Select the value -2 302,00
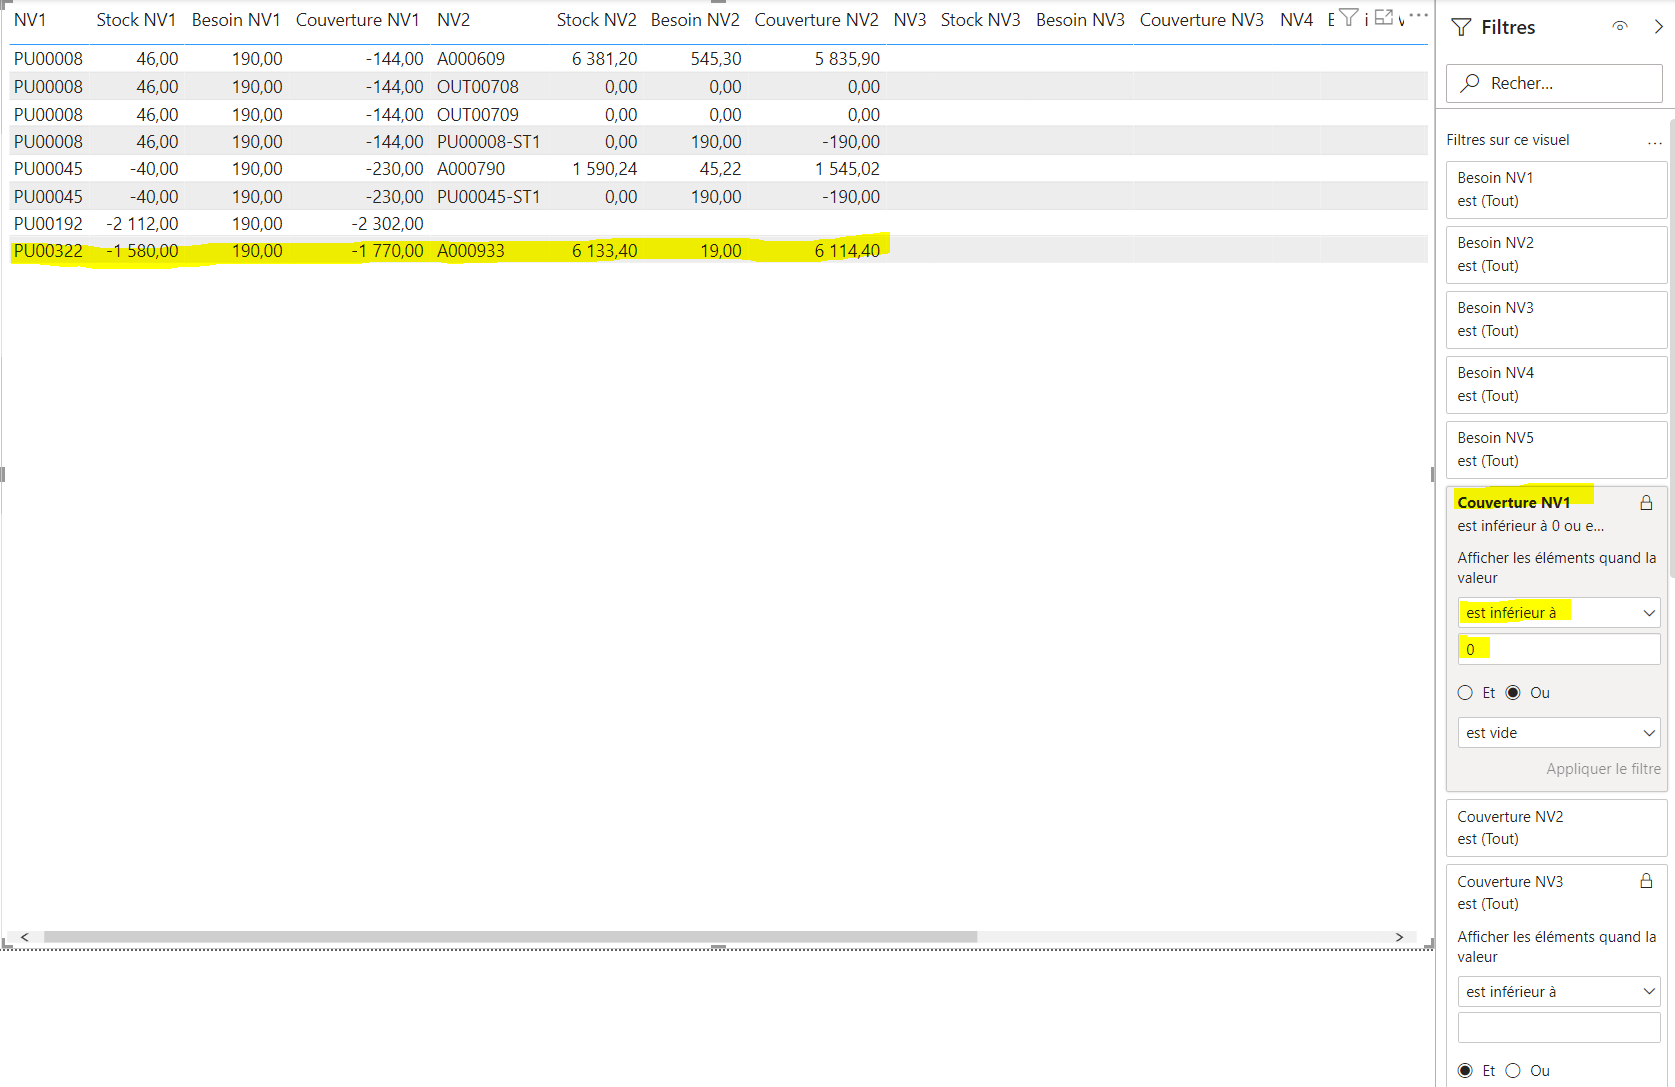1675x1087 pixels. coord(387,224)
